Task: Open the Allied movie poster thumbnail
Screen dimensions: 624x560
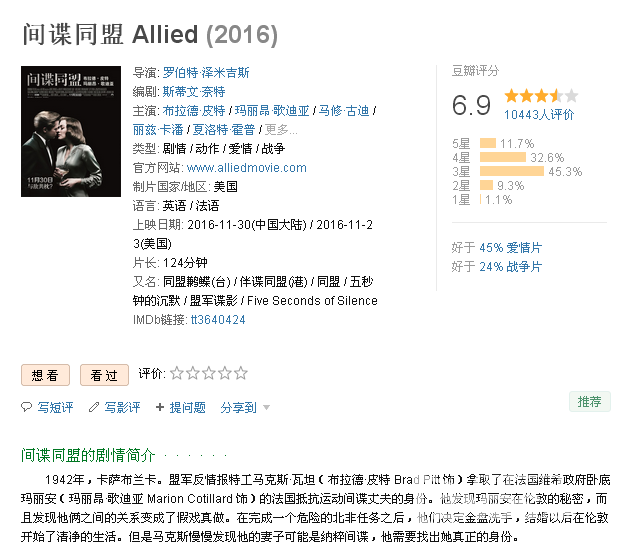Action: [71, 131]
